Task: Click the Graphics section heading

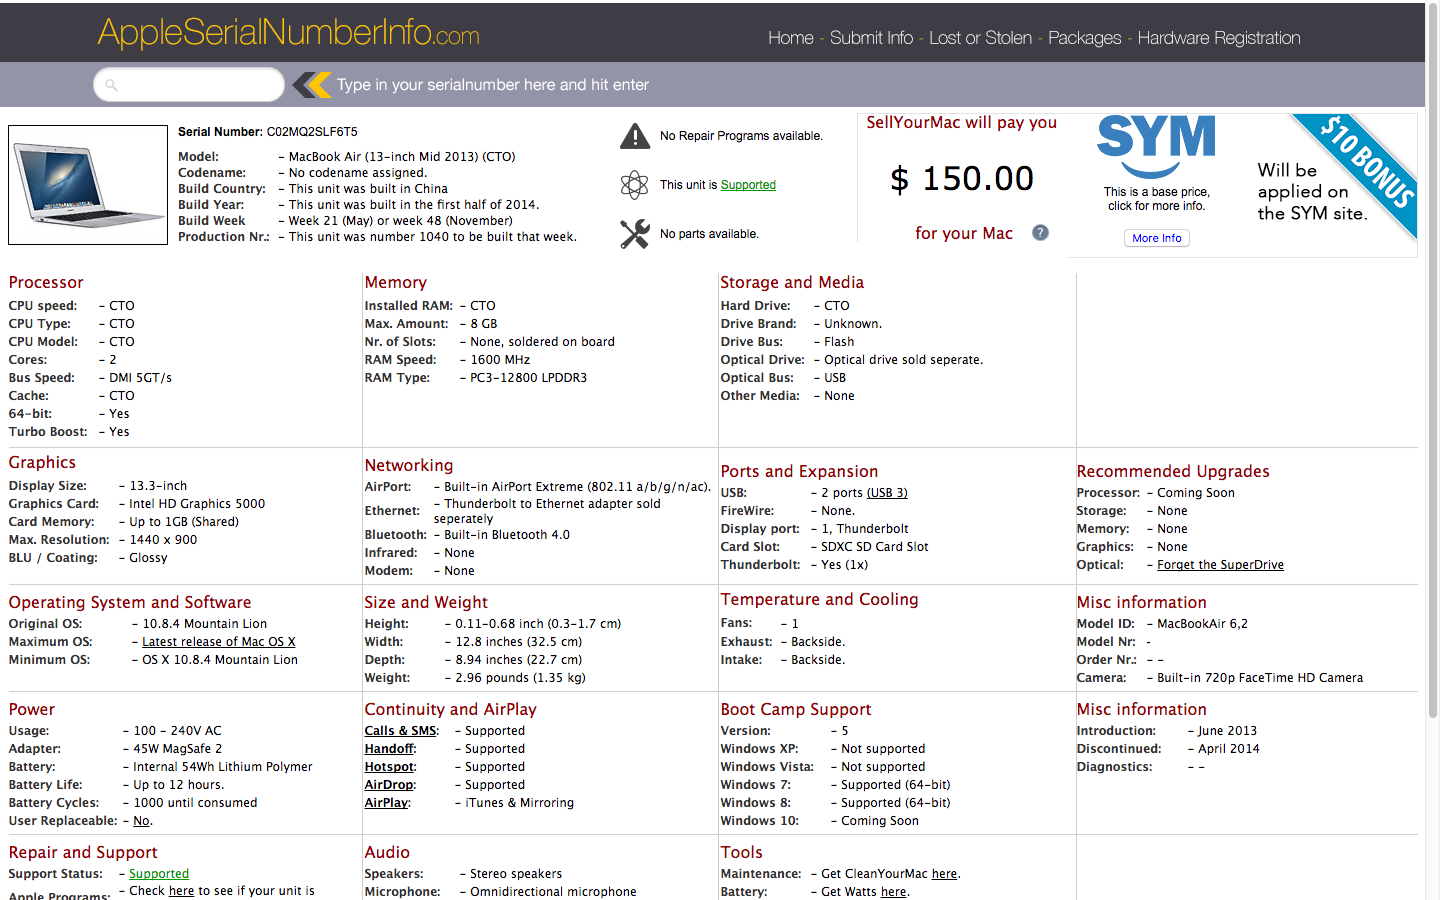Action: (42, 463)
